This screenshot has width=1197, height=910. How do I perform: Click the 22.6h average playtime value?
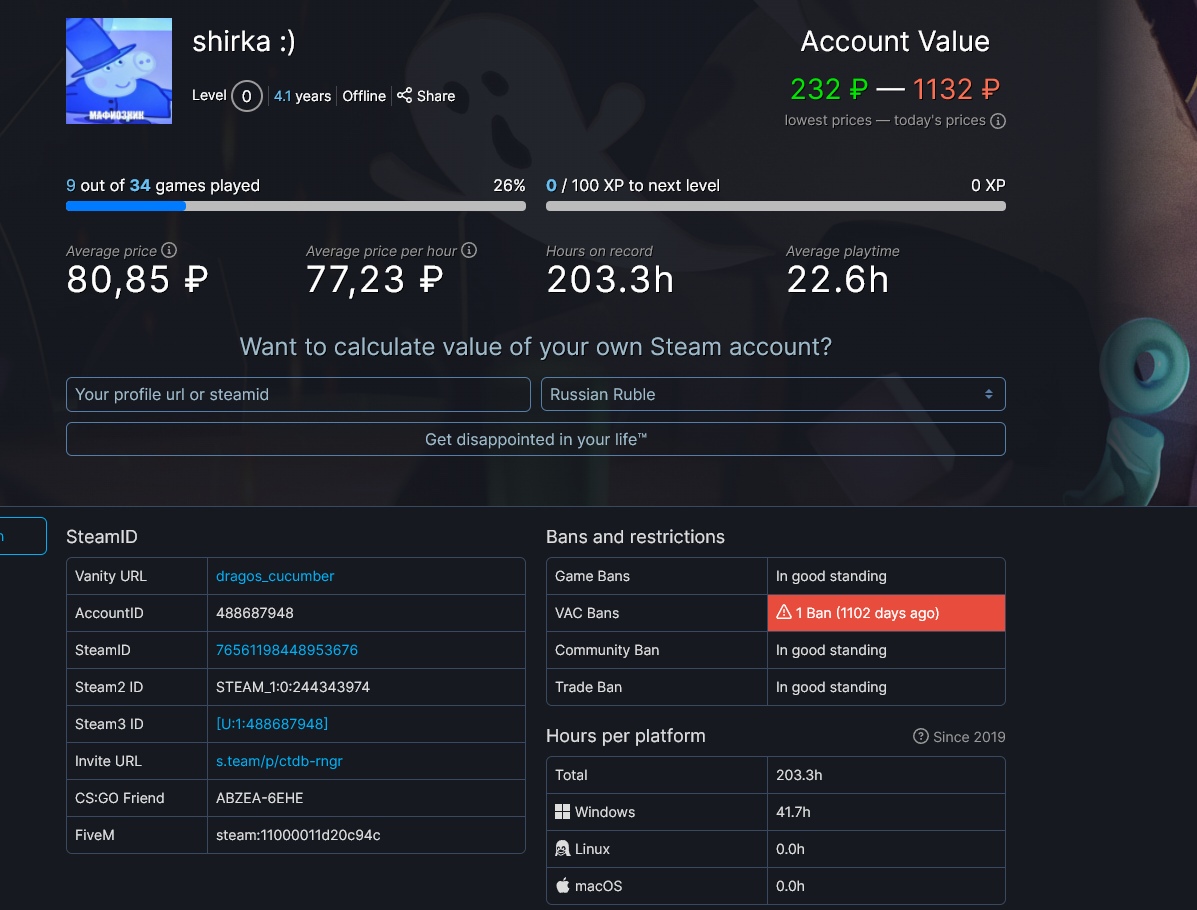[837, 279]
